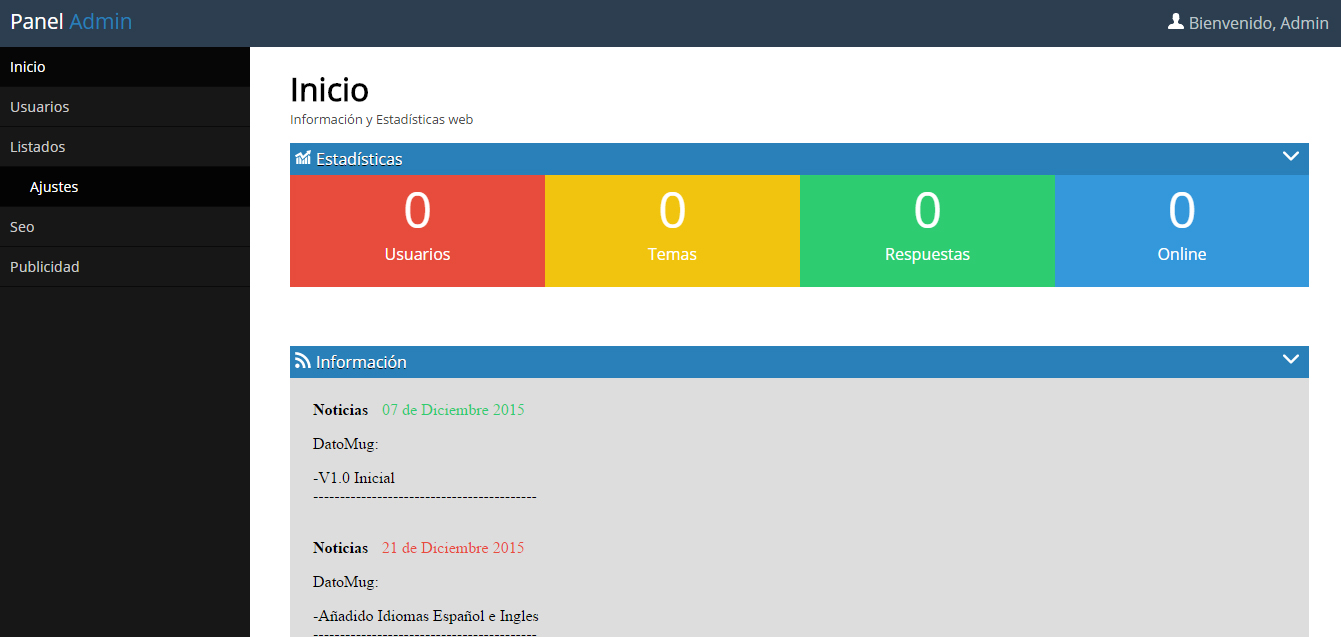Open the Seo sidebar section
This screenshot has width=1341, height=637.
click(x=22, y=227)
